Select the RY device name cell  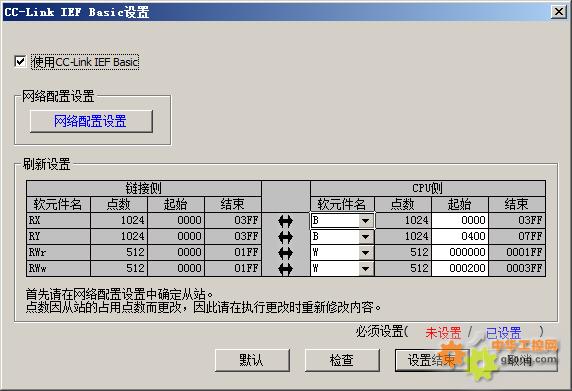[x=58, y=236]
